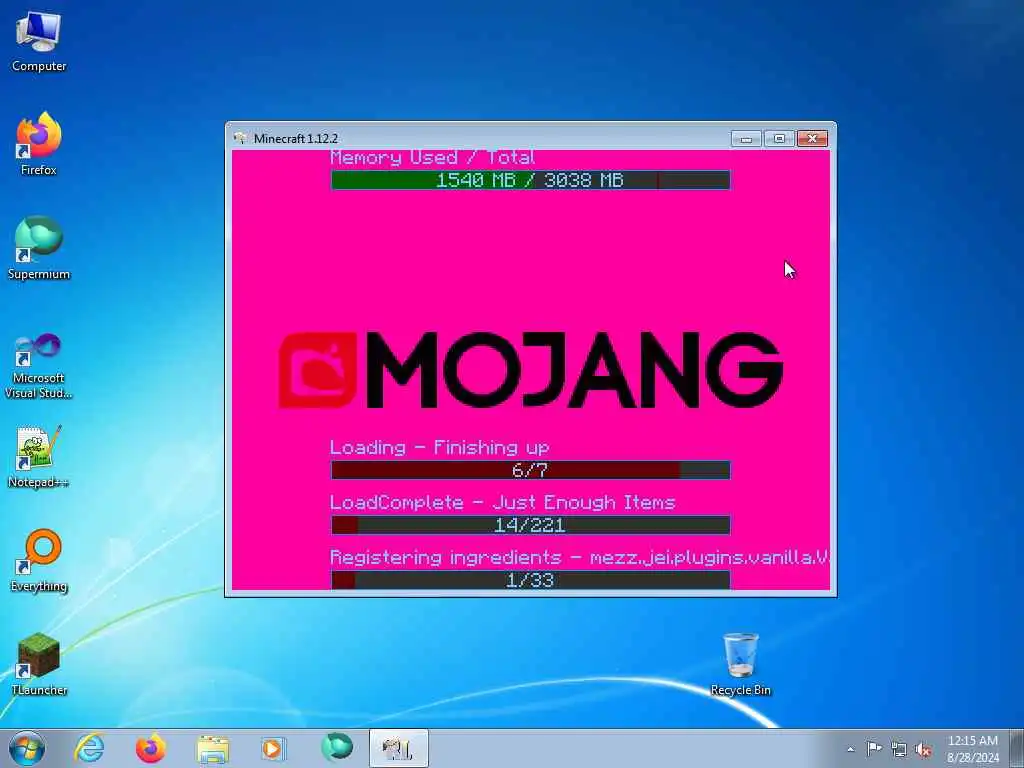This screenshot has height=768, width=1024.
Task: Open the Windows Start menu
Action: pos(27,748)
